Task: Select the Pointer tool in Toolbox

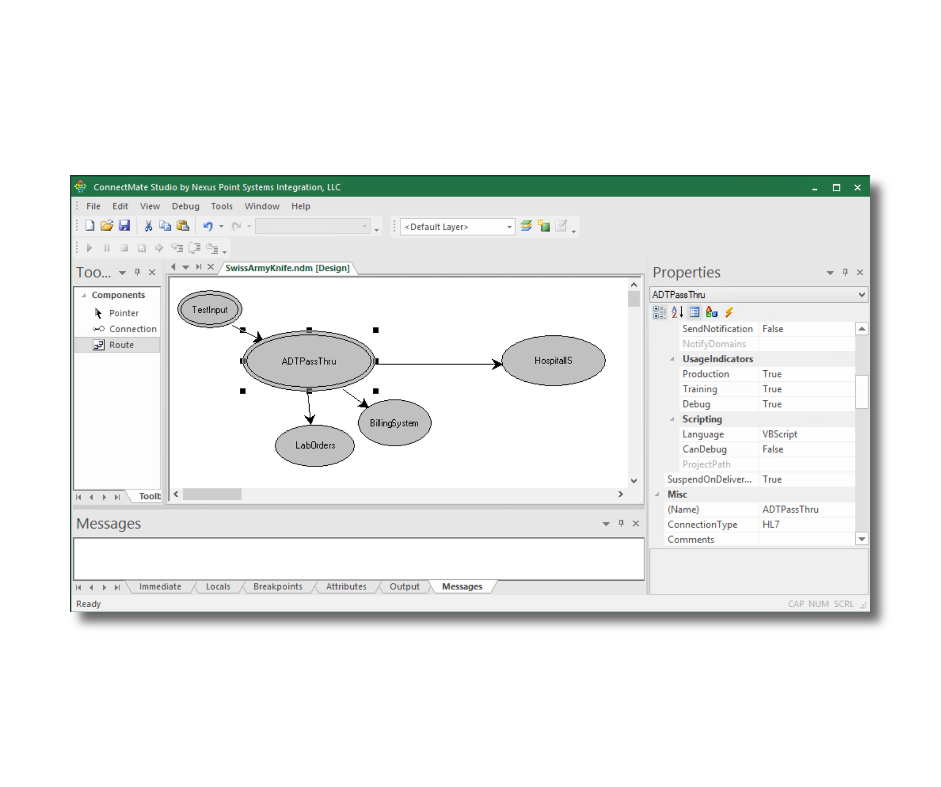Action: (117, 313)
